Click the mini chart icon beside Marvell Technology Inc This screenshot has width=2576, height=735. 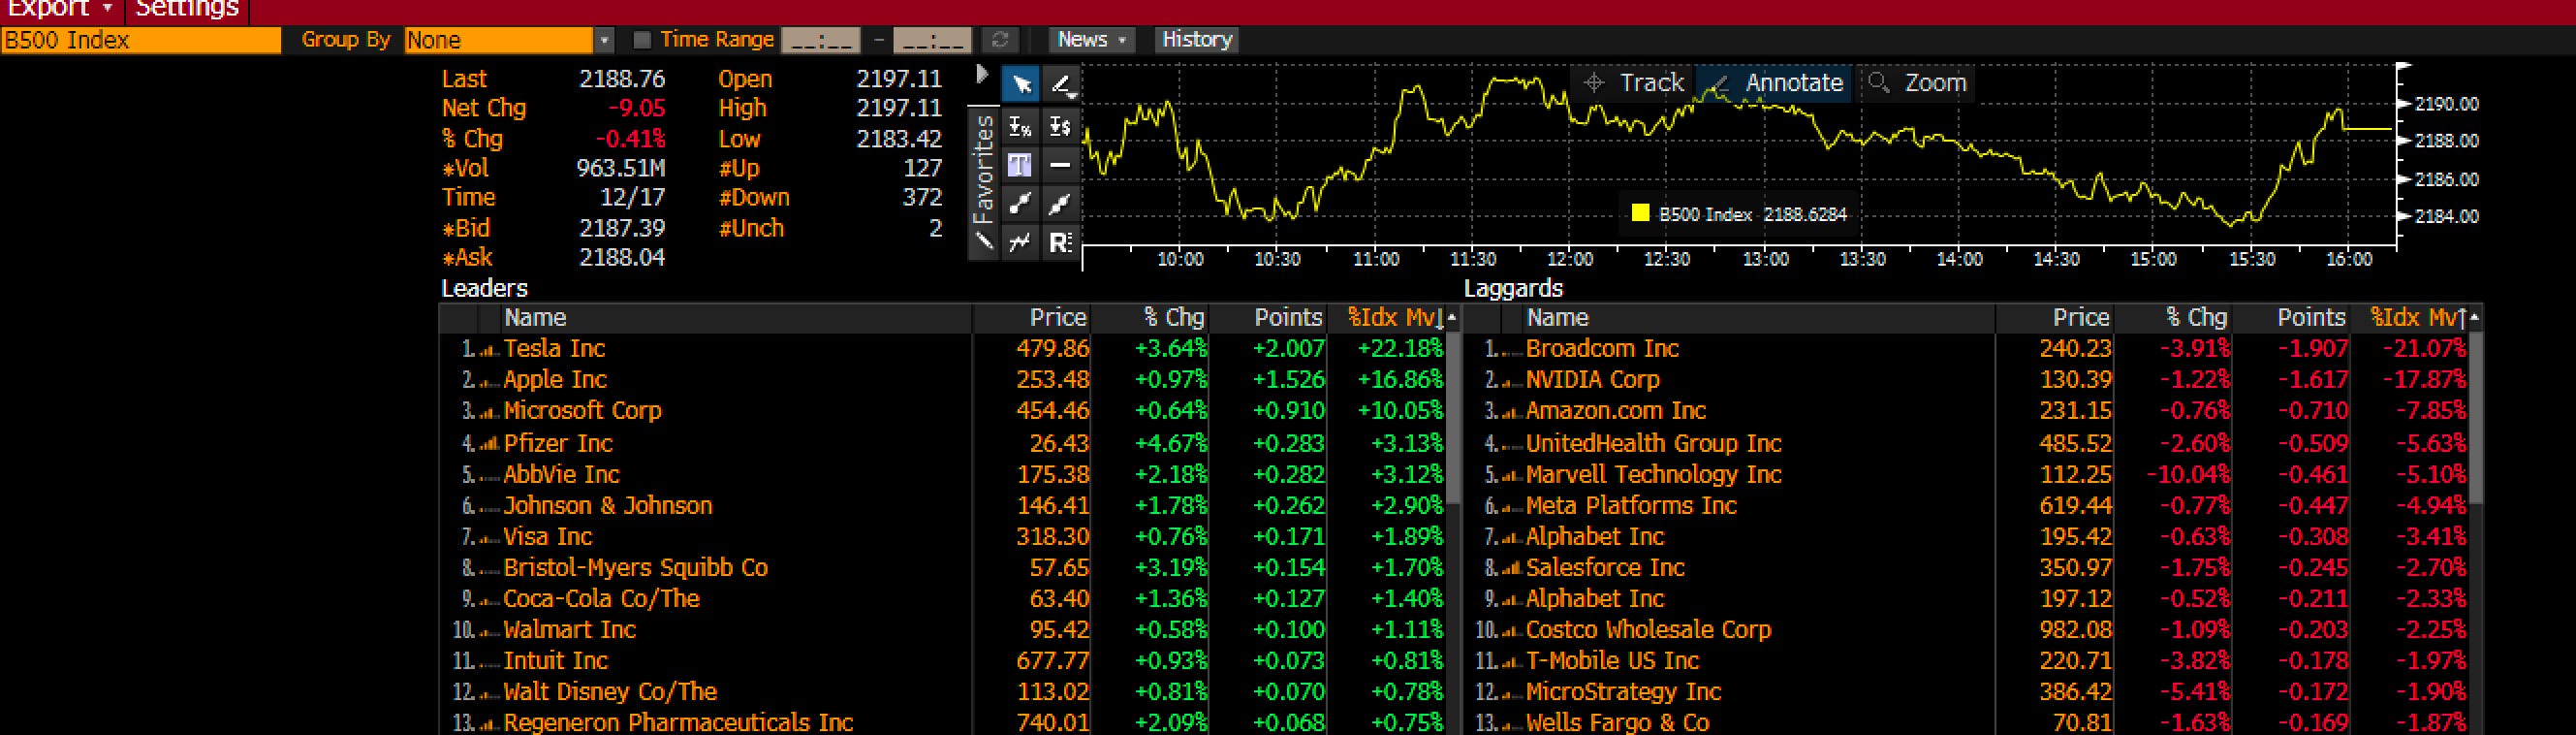1511,475
